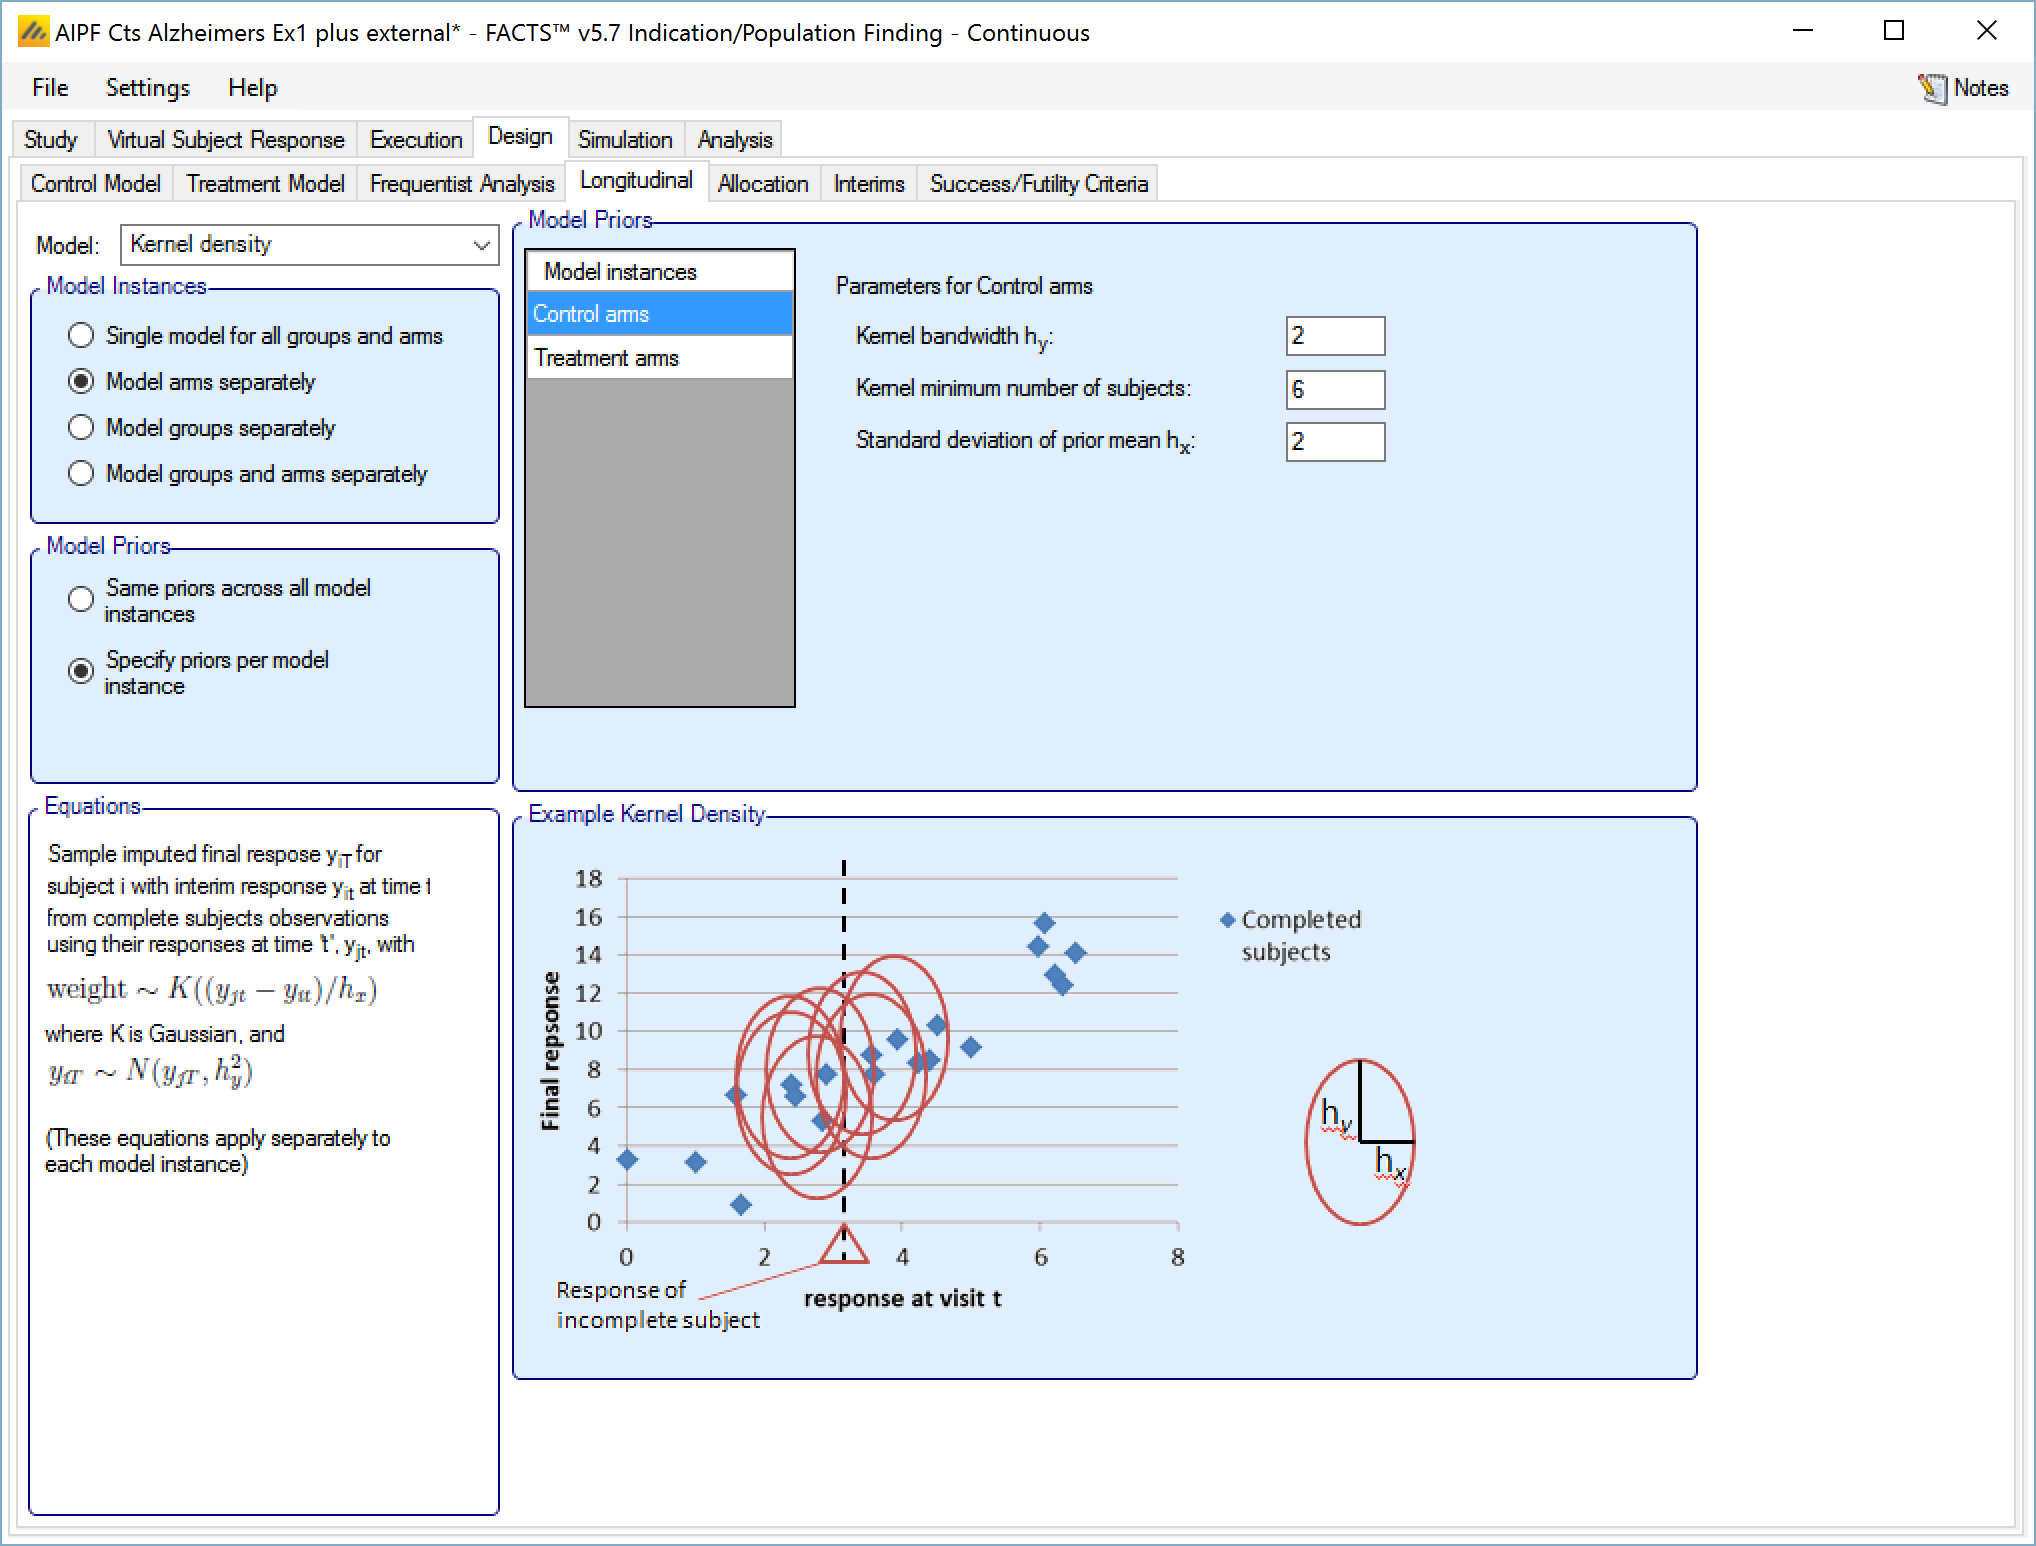The width and height of the screenshot is (2036, 1546).
Task: Open the Settings menu
Action: coord(147,88)
